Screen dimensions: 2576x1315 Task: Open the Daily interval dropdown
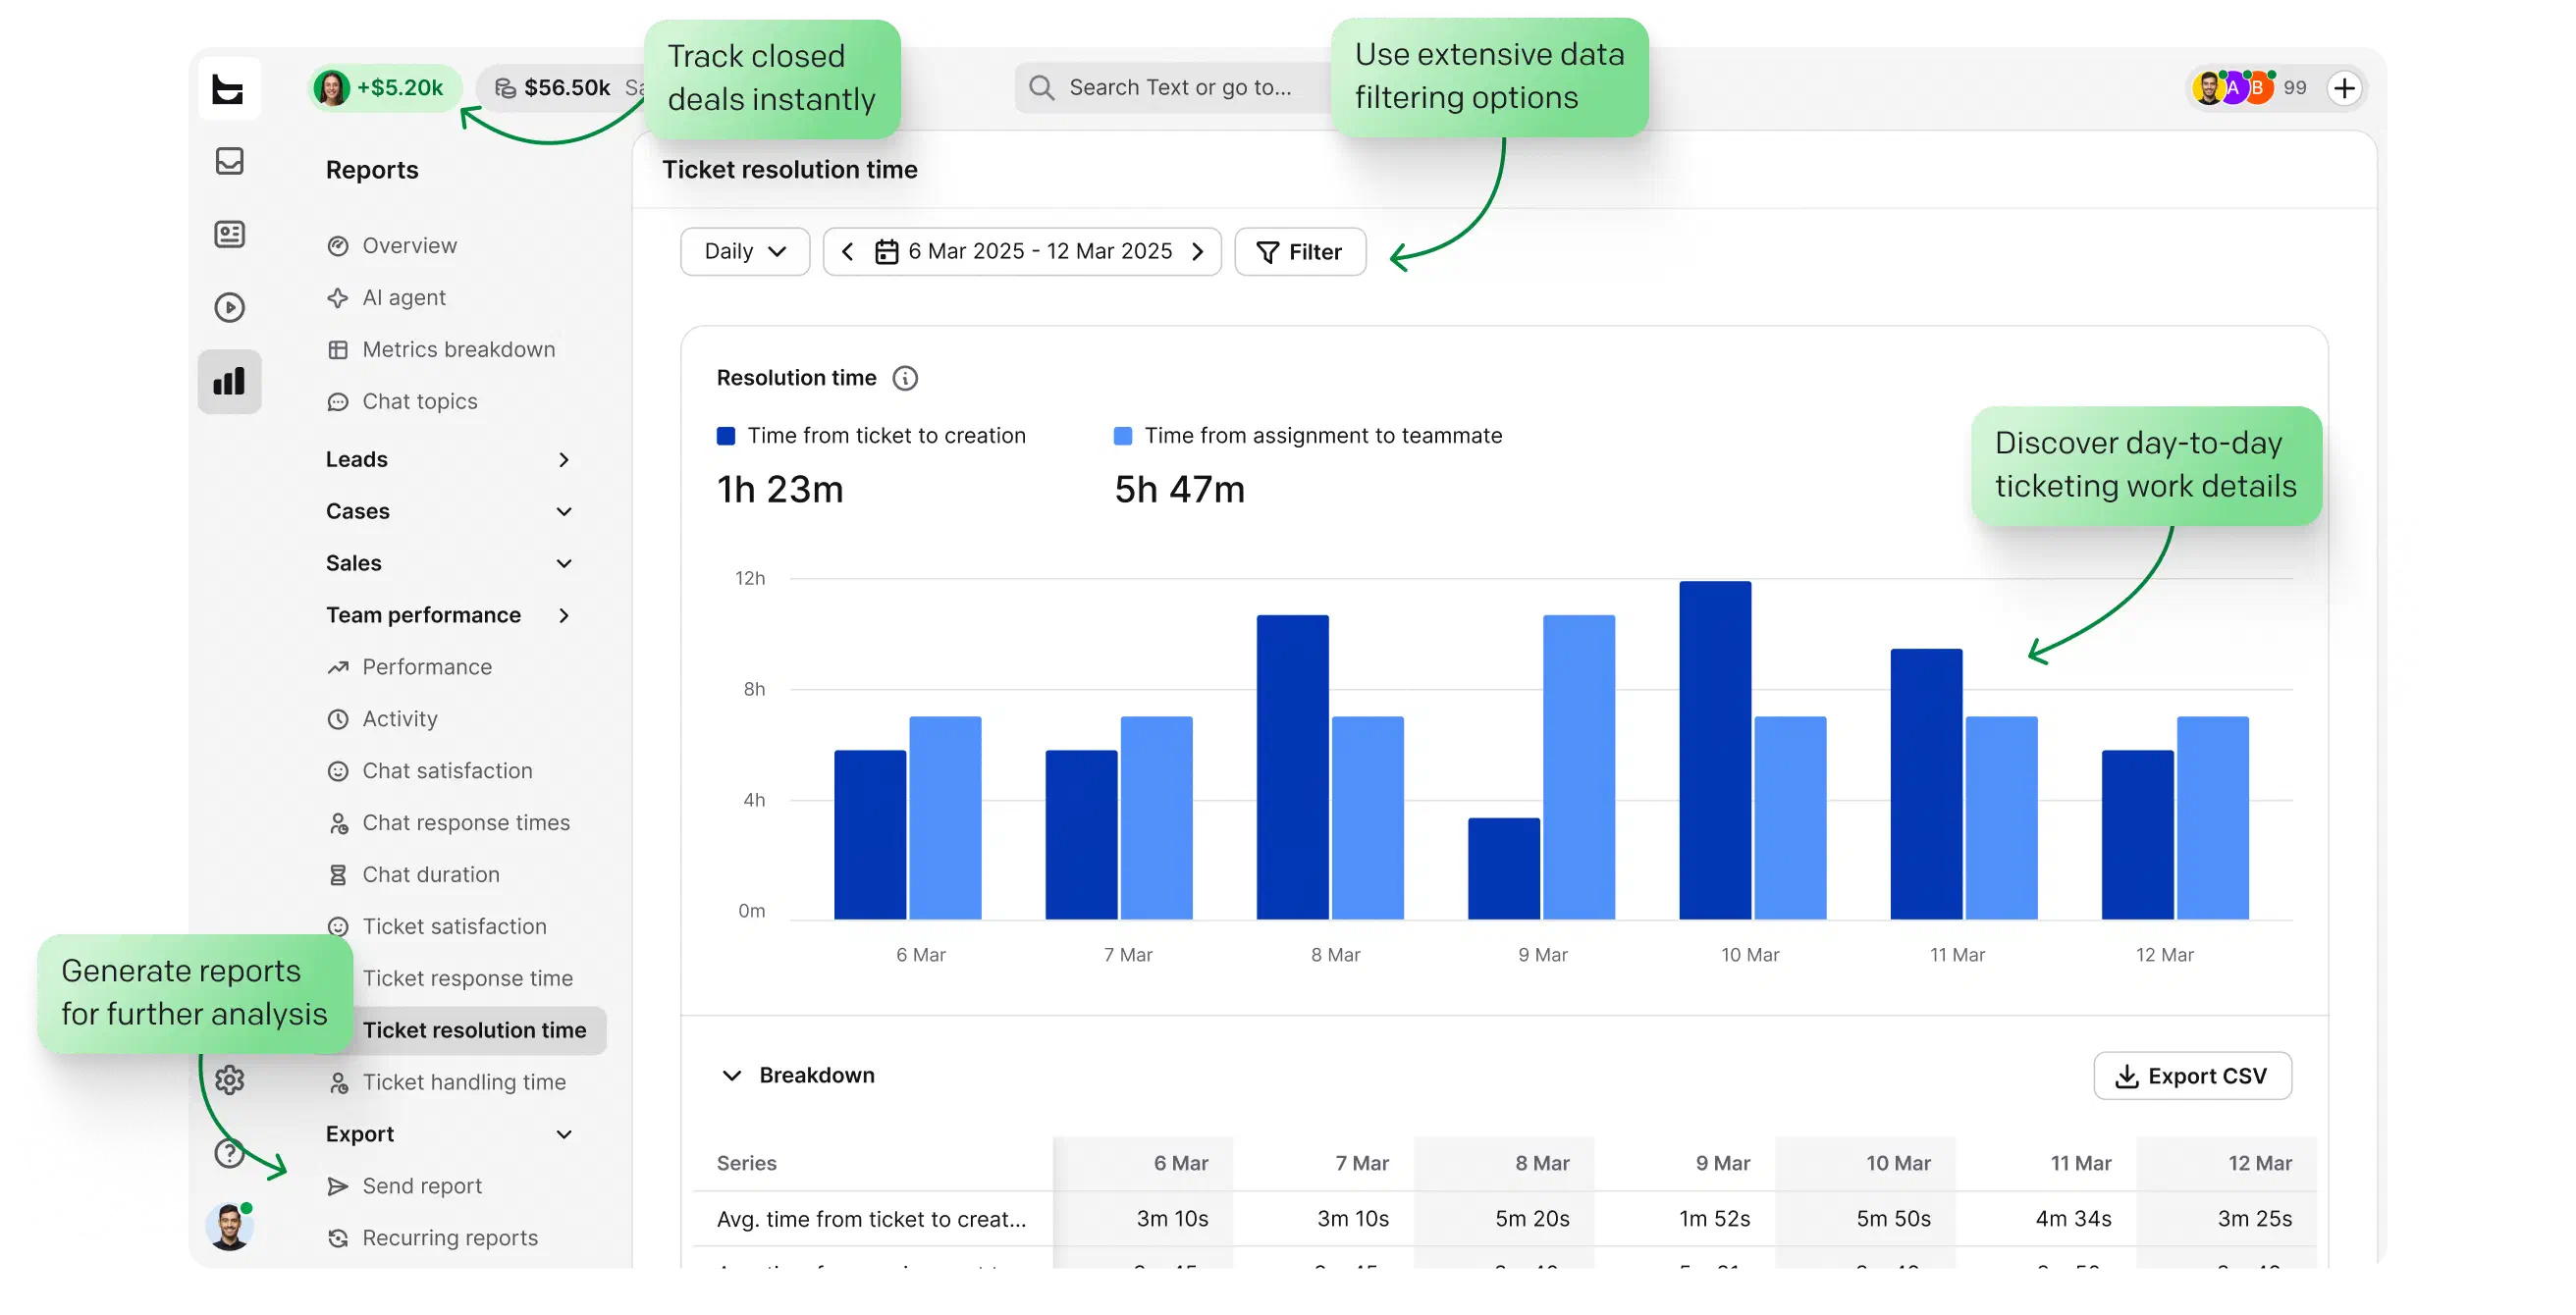click(x=744, y=252)
